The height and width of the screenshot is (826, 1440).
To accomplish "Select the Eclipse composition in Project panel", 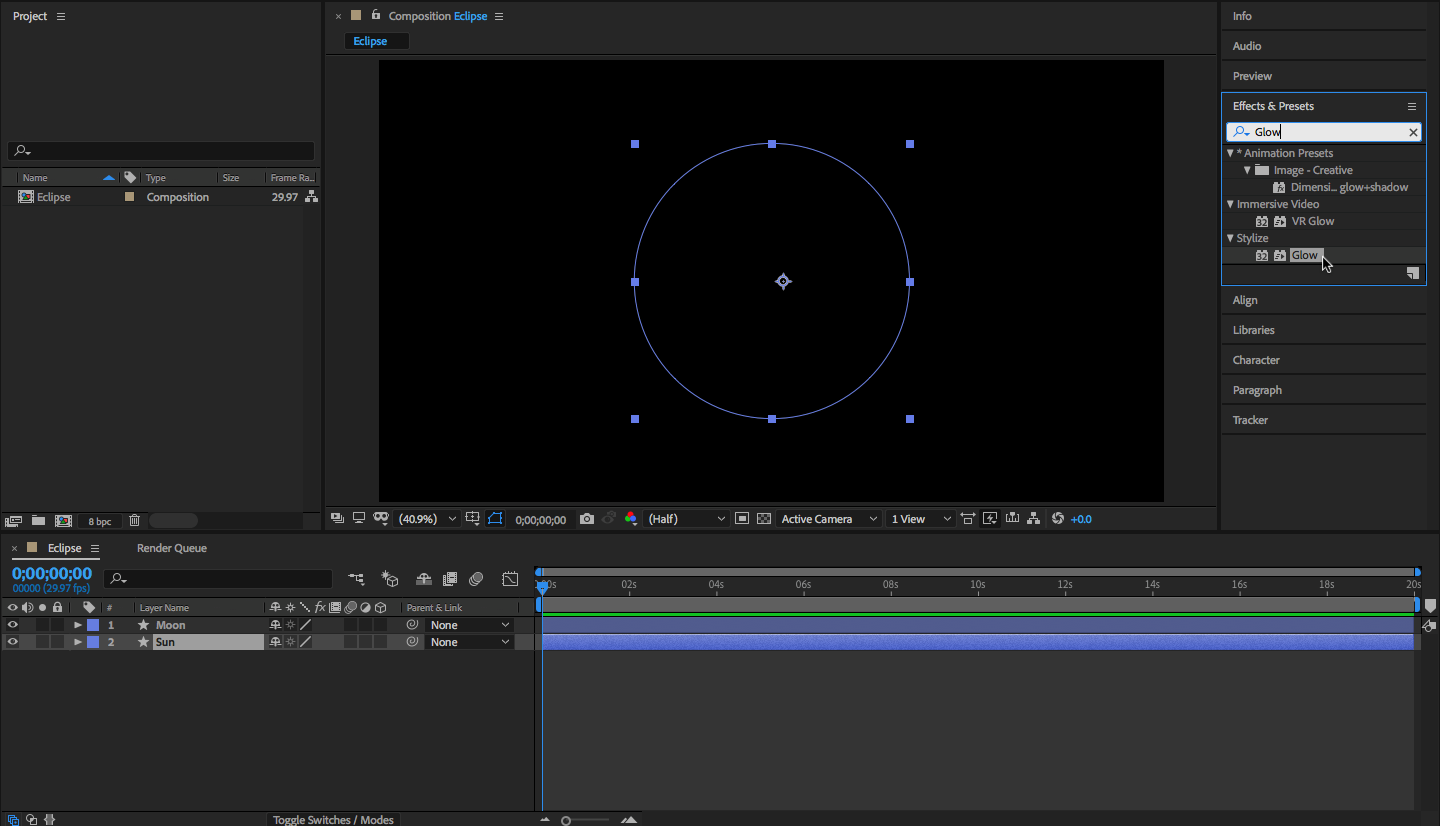I will click(x=54, y=197).
